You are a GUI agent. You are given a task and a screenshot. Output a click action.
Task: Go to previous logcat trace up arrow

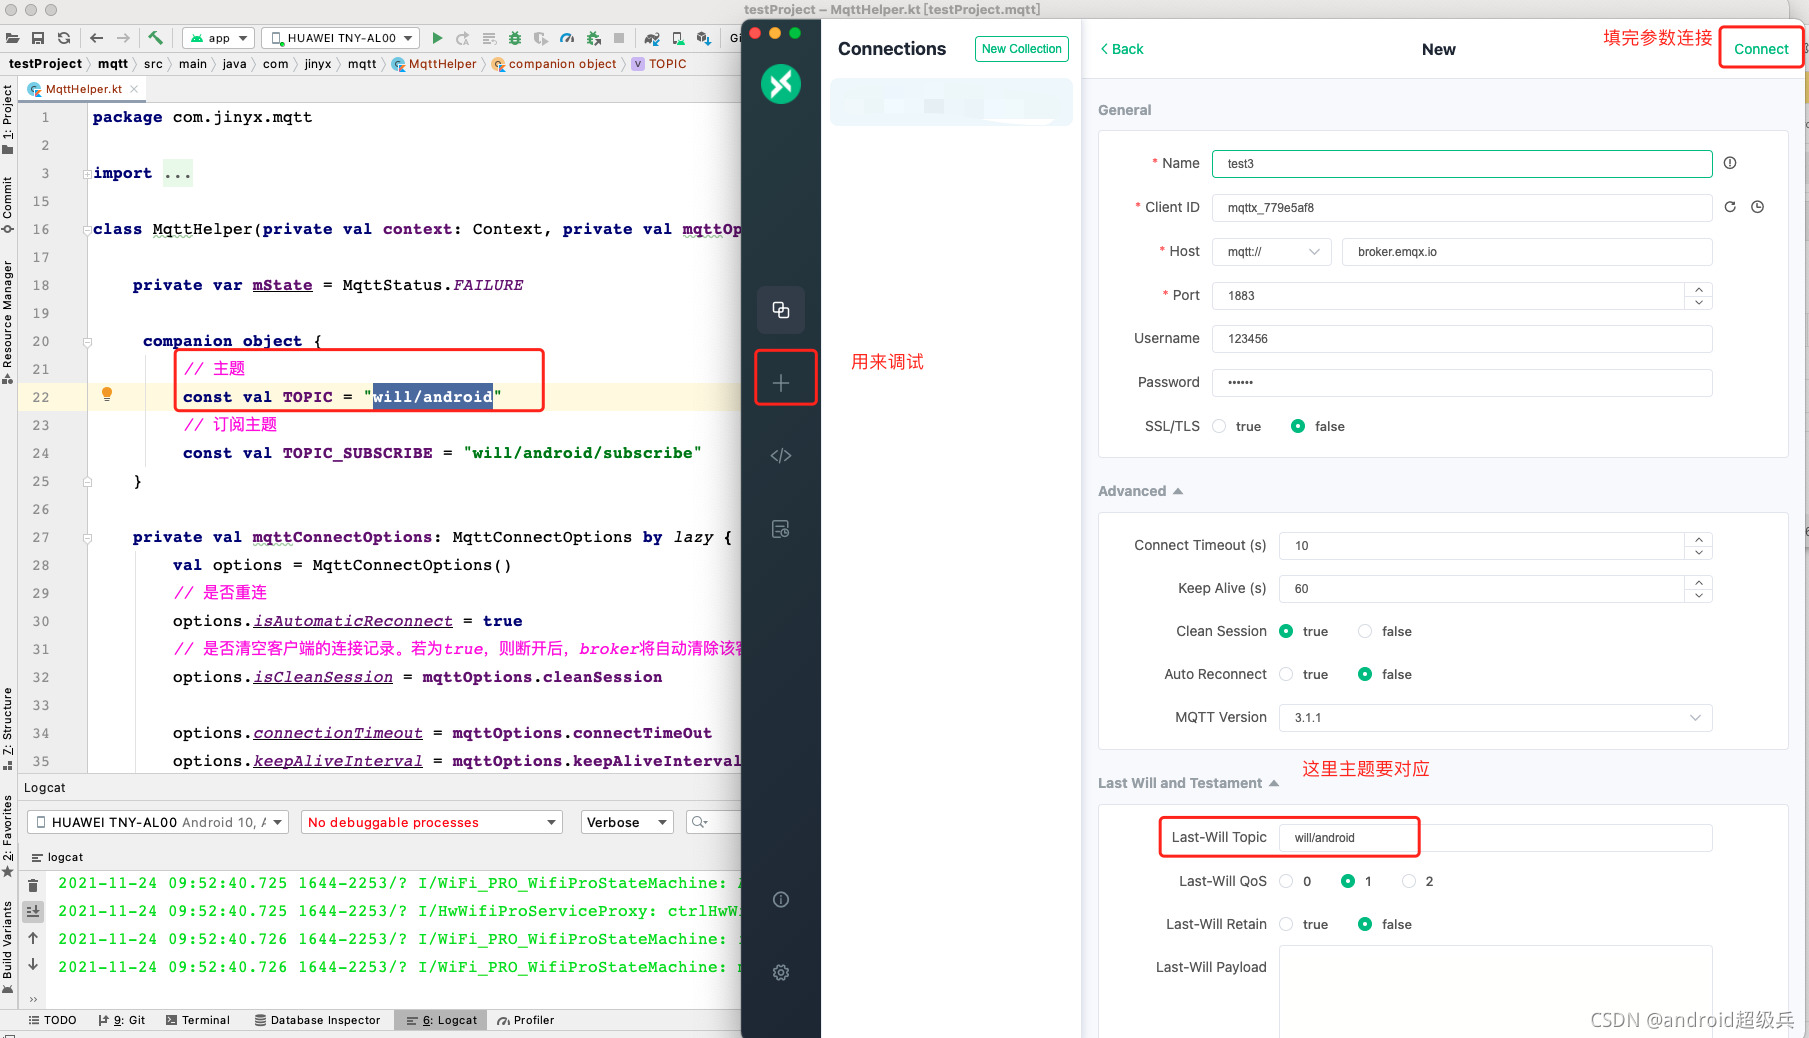point(33,938)
